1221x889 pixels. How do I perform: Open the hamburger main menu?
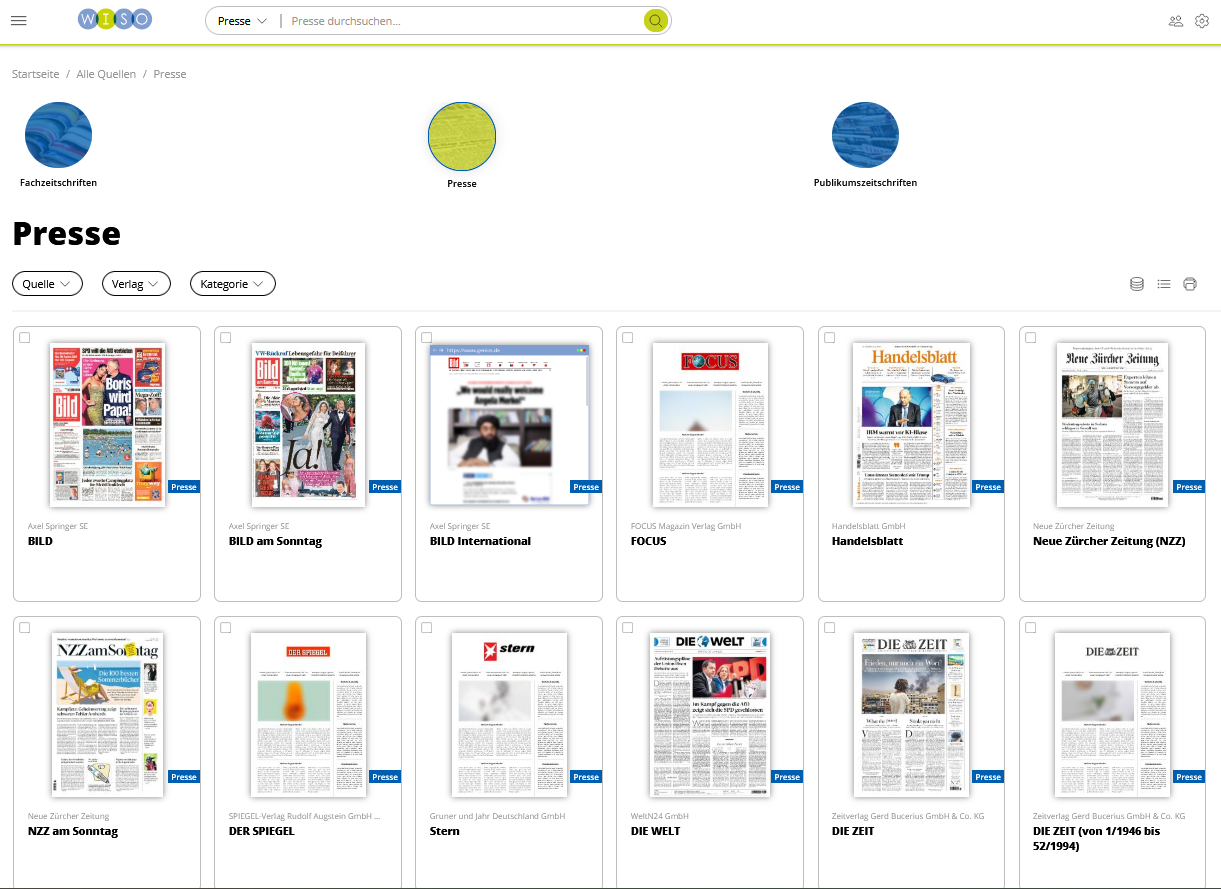point(18,21)
